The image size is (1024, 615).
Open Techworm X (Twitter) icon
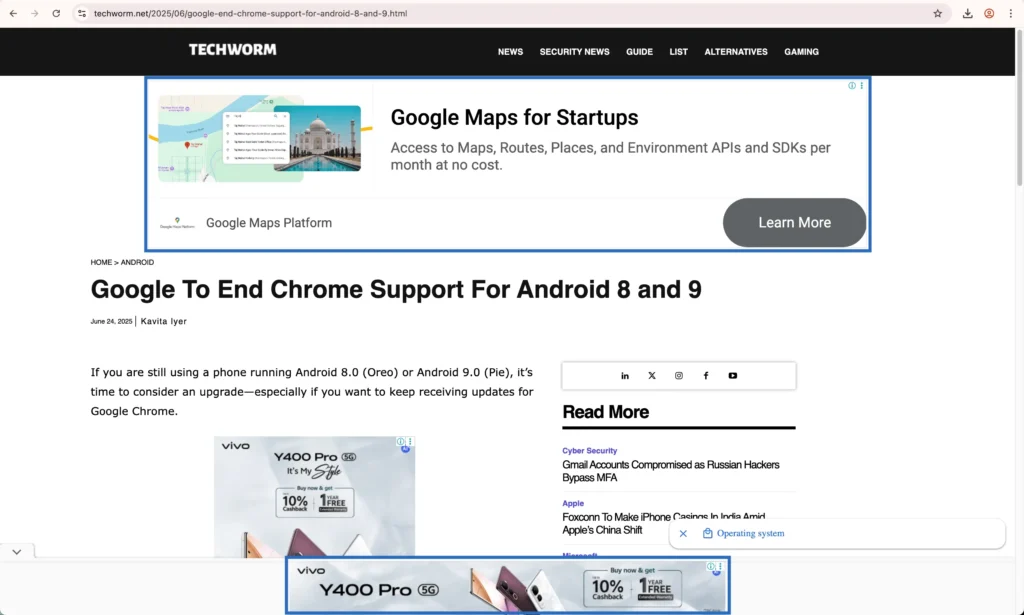click(x=652, y=375)
